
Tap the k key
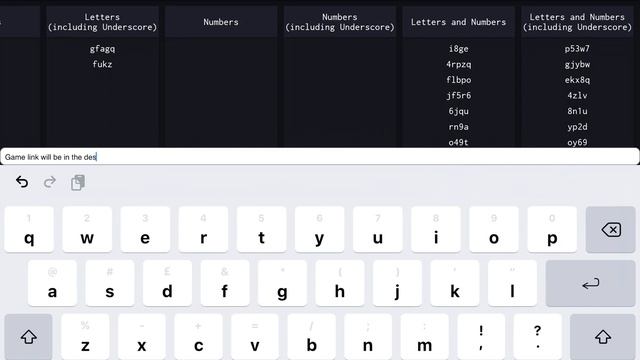pos(455,283)
